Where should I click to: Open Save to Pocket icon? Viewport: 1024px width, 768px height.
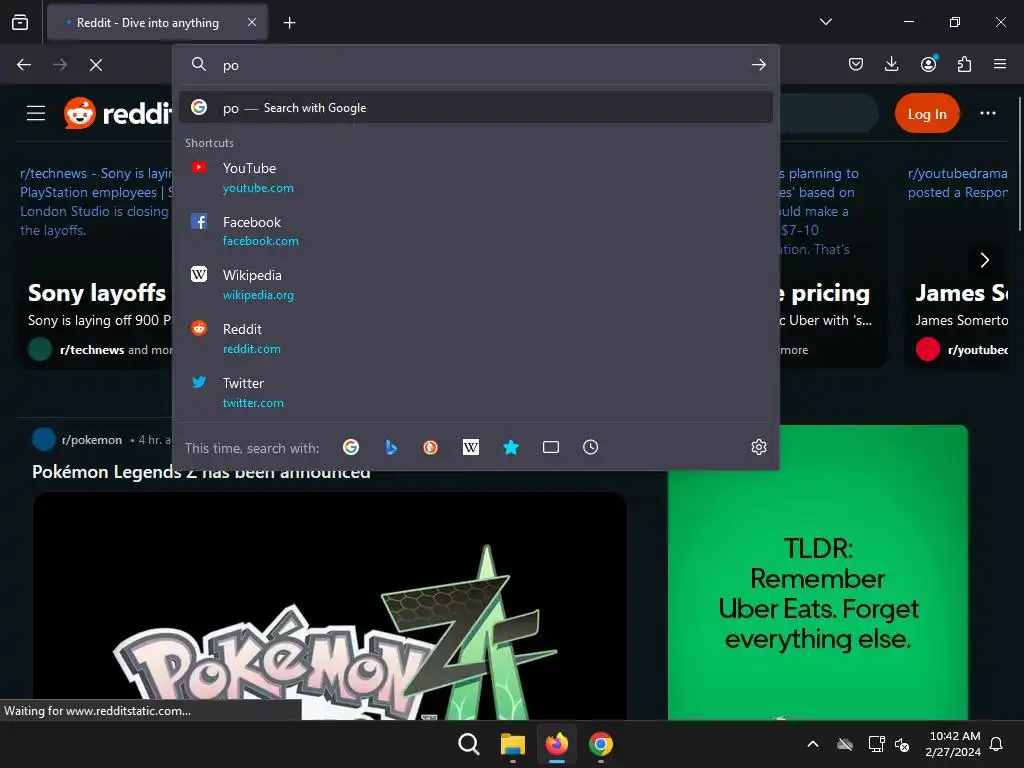pos(856,64)
